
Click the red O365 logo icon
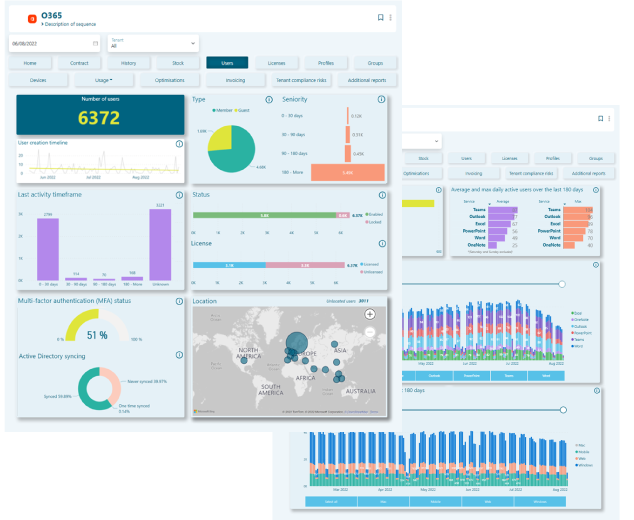coord(32,19)
